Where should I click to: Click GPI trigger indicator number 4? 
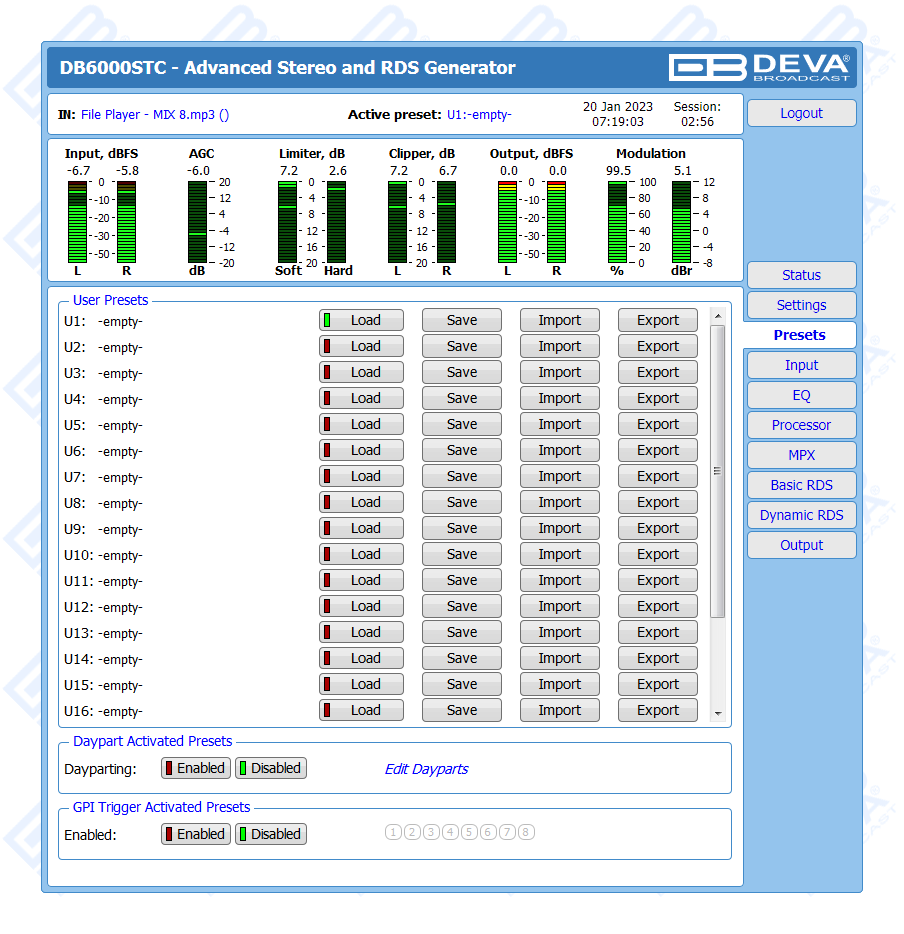pos(450,832)
